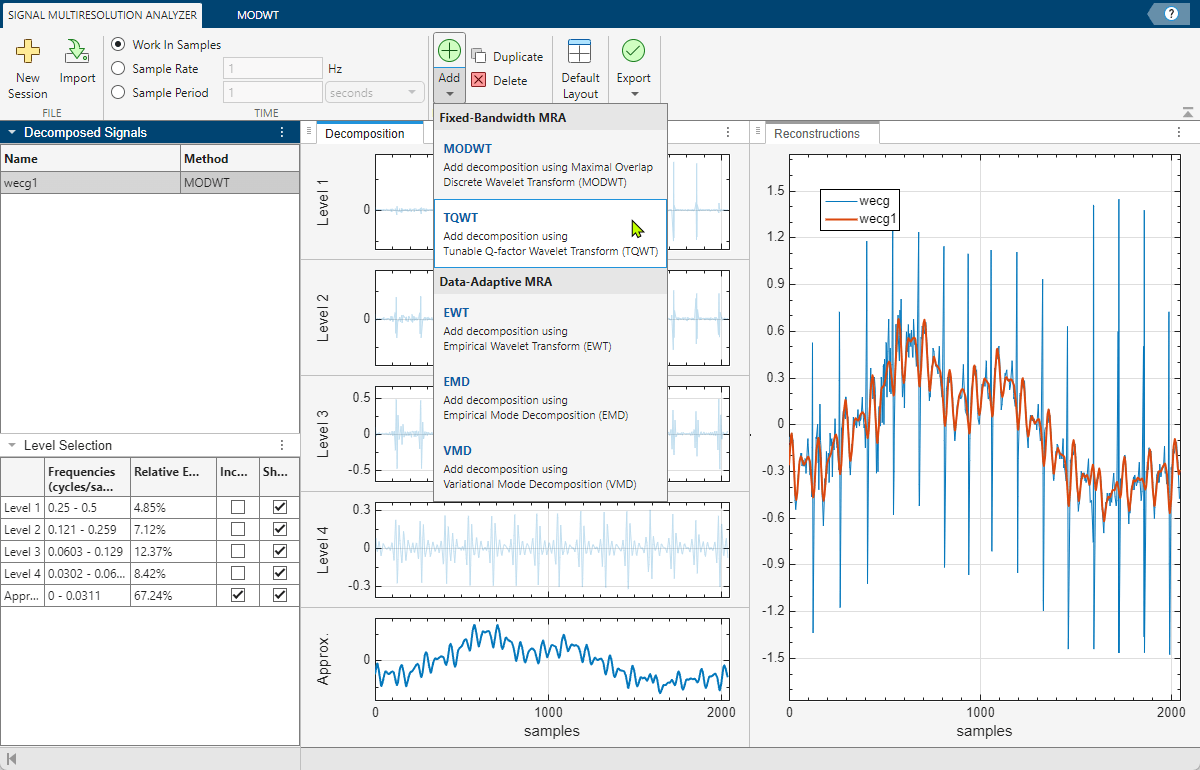
Task: Click inside the Hz input field
Action: click(272, 68)
